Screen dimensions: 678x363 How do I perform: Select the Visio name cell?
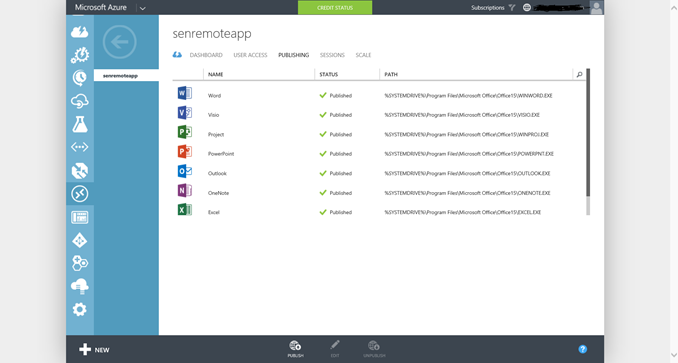(213, 115)
